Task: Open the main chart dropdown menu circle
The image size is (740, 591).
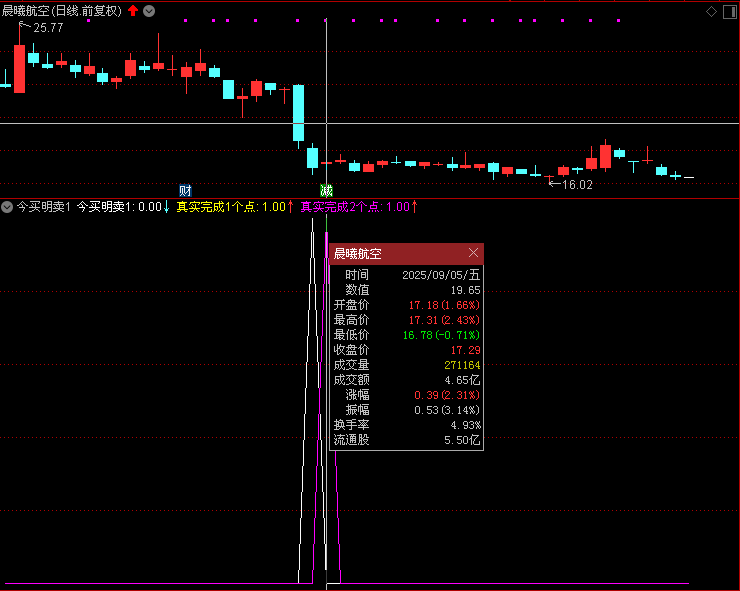Action: [149, 11]
